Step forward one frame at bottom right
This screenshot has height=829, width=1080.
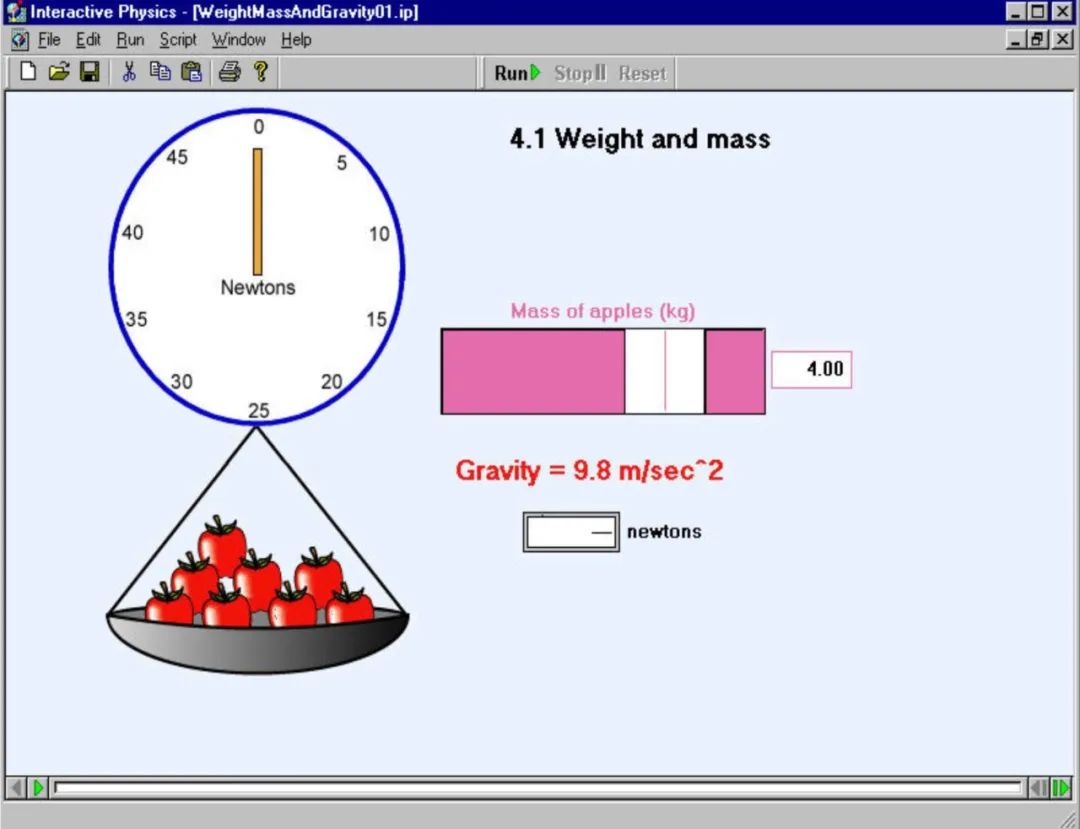tap(1060, 788)
